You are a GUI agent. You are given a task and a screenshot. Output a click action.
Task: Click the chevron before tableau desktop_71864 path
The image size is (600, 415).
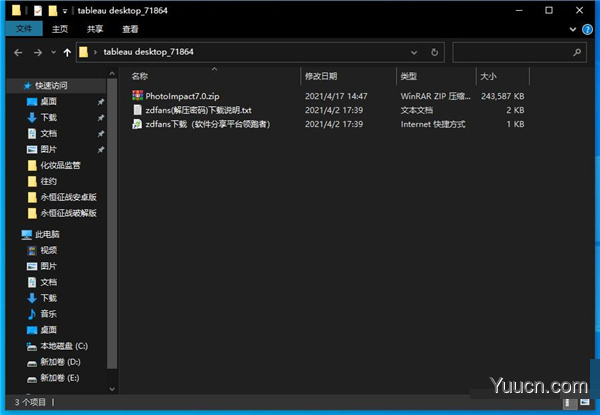click(95, 52)
